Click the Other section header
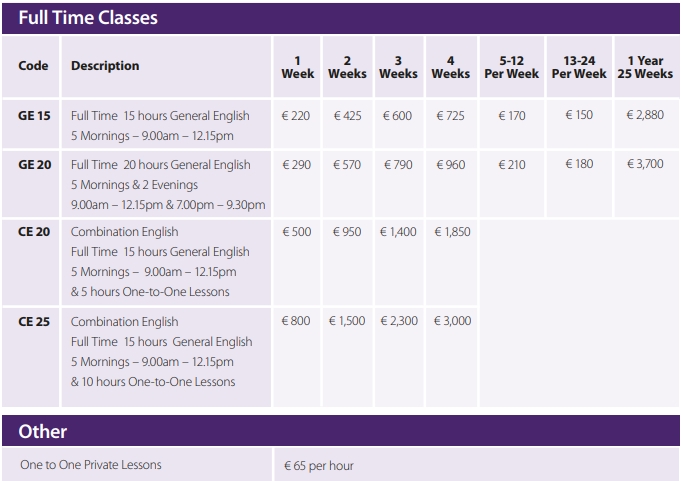681x481 pixels. click(43, 432)
